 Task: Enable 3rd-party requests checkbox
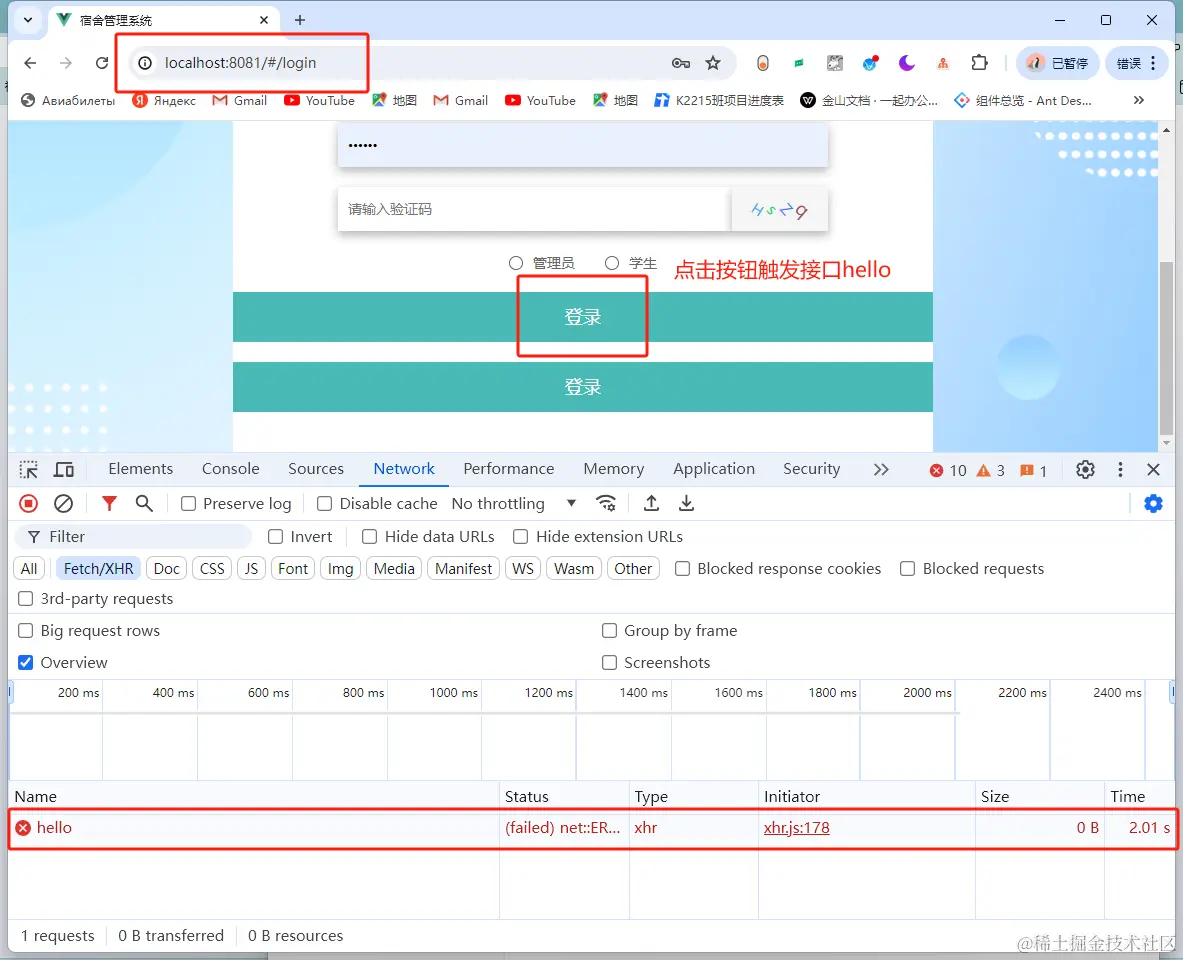click(26, 598)
